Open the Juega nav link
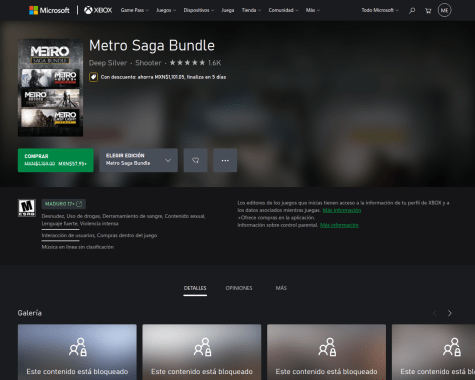Image resolution: width=475 pixels, height=380 pixels. pos(228,10)
